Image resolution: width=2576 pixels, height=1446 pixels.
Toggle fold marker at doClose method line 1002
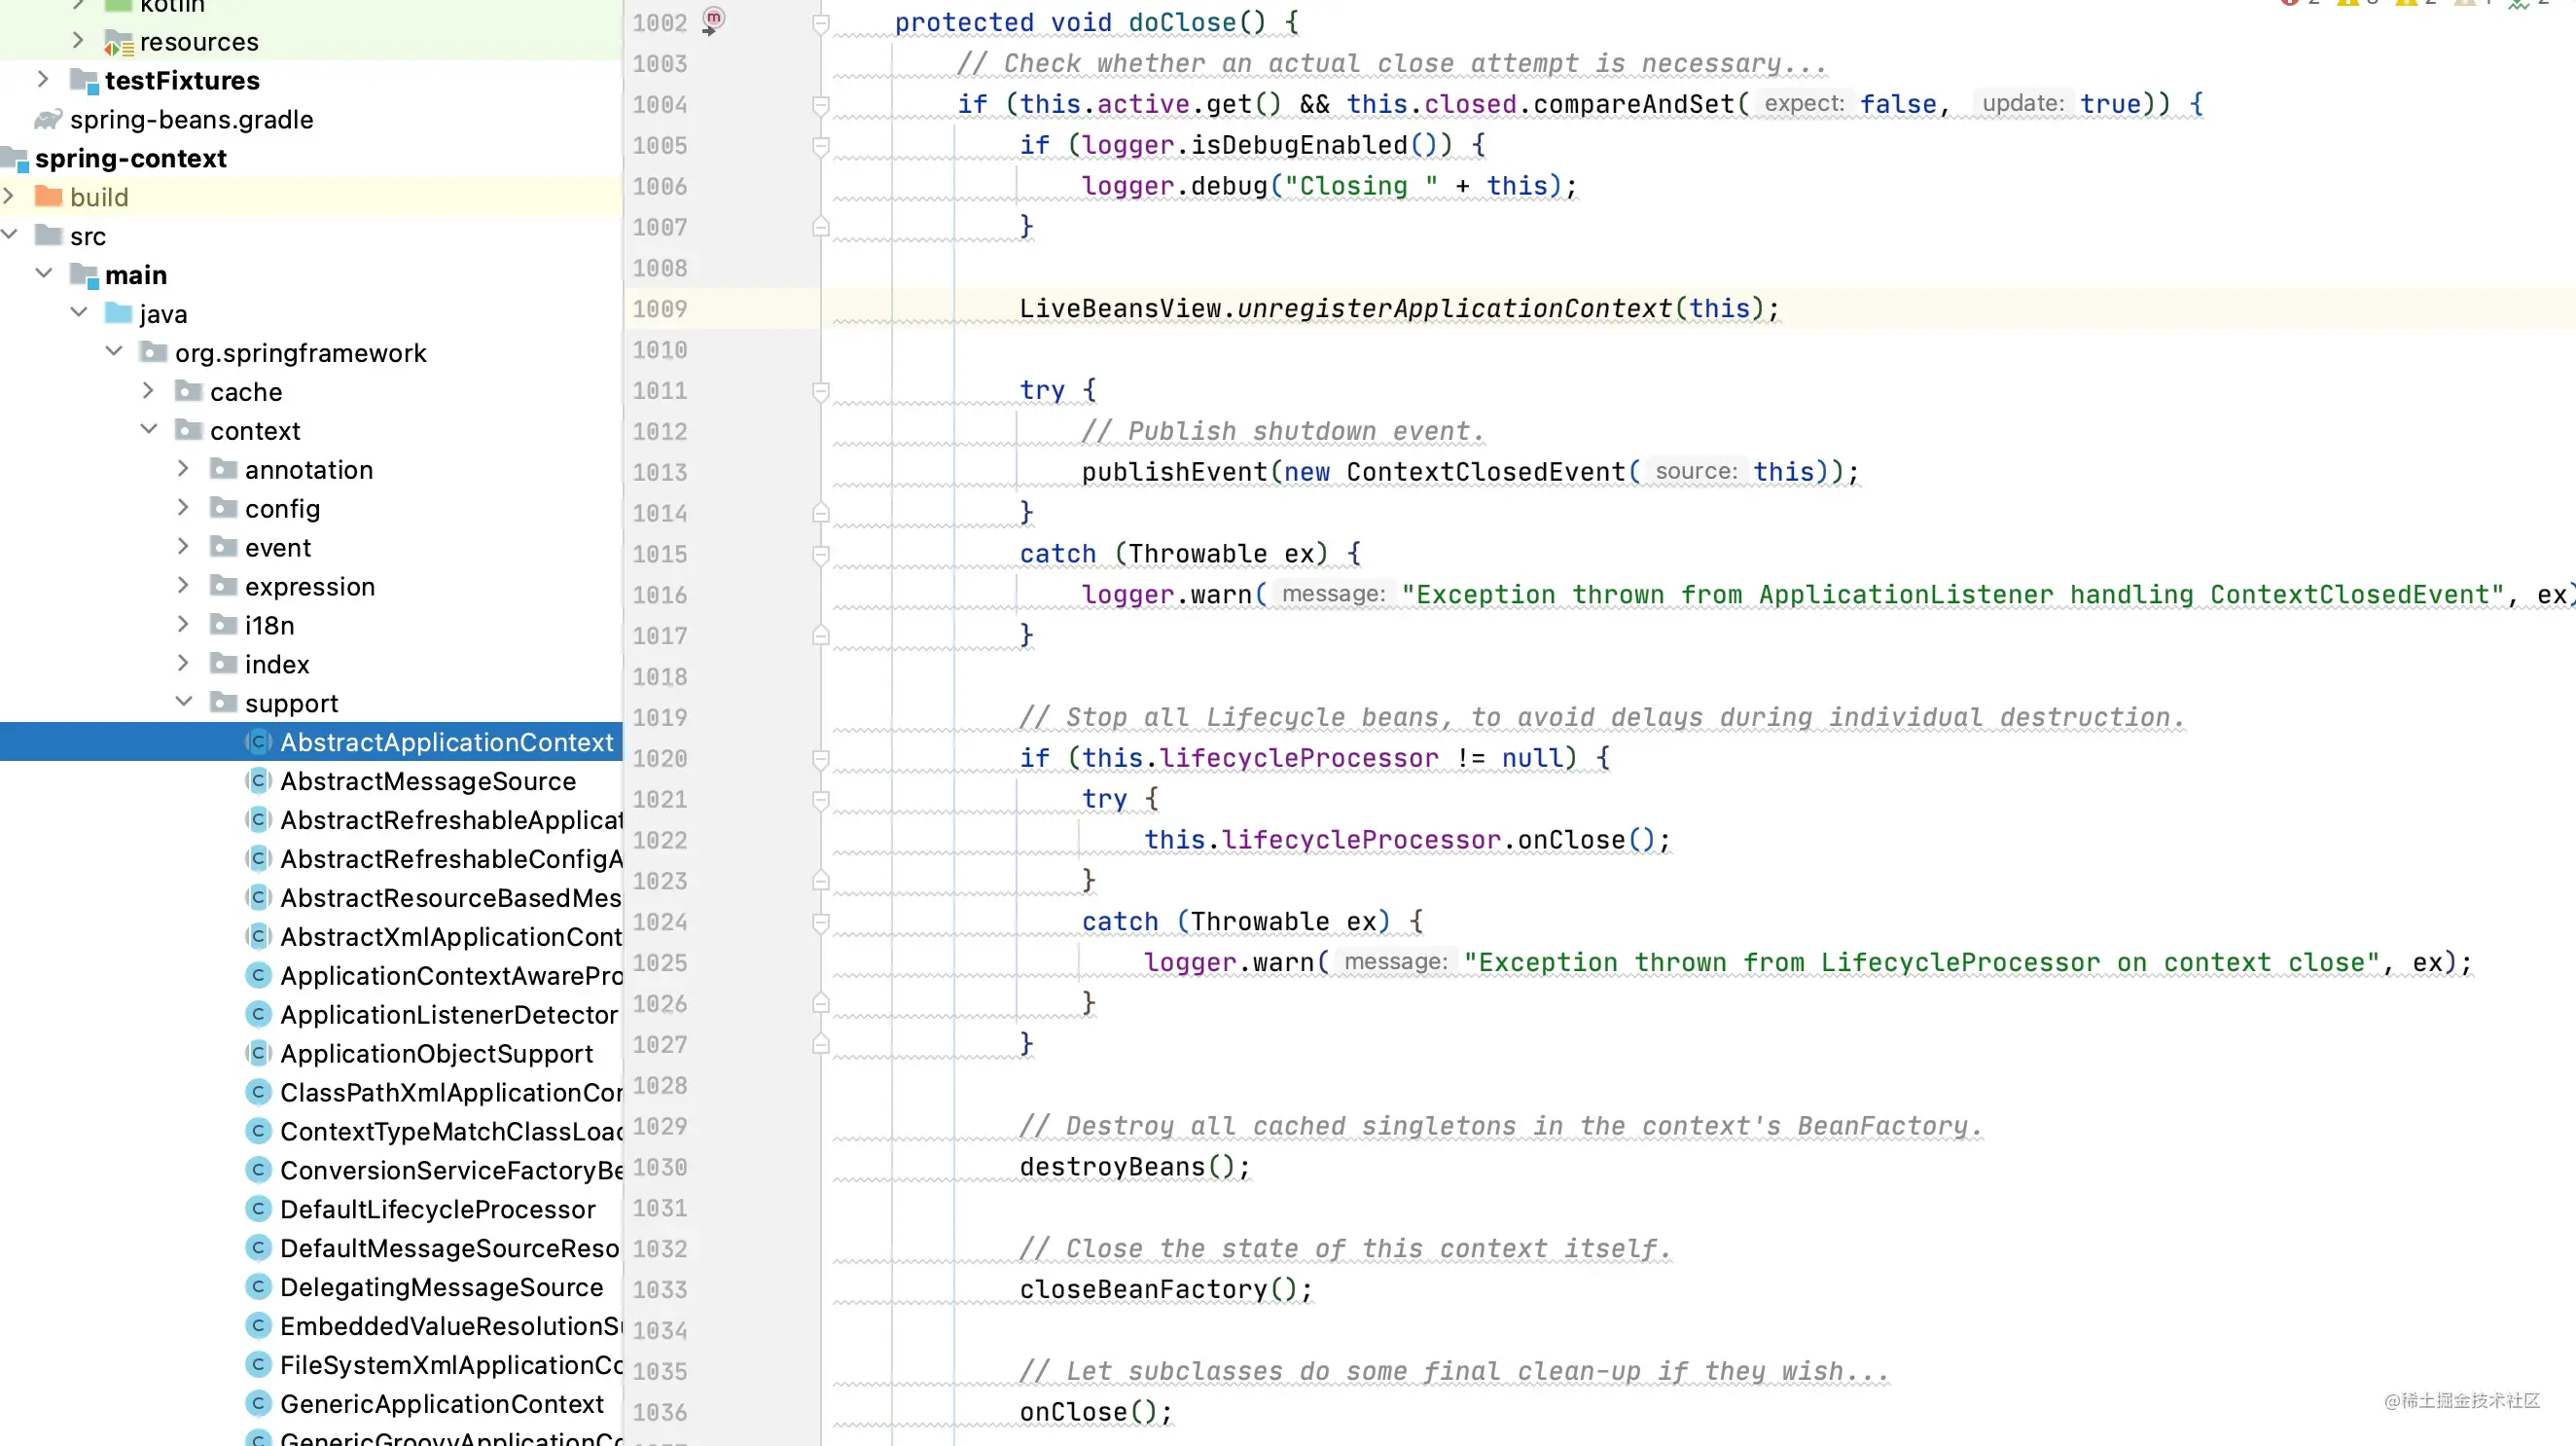point(820,23)
